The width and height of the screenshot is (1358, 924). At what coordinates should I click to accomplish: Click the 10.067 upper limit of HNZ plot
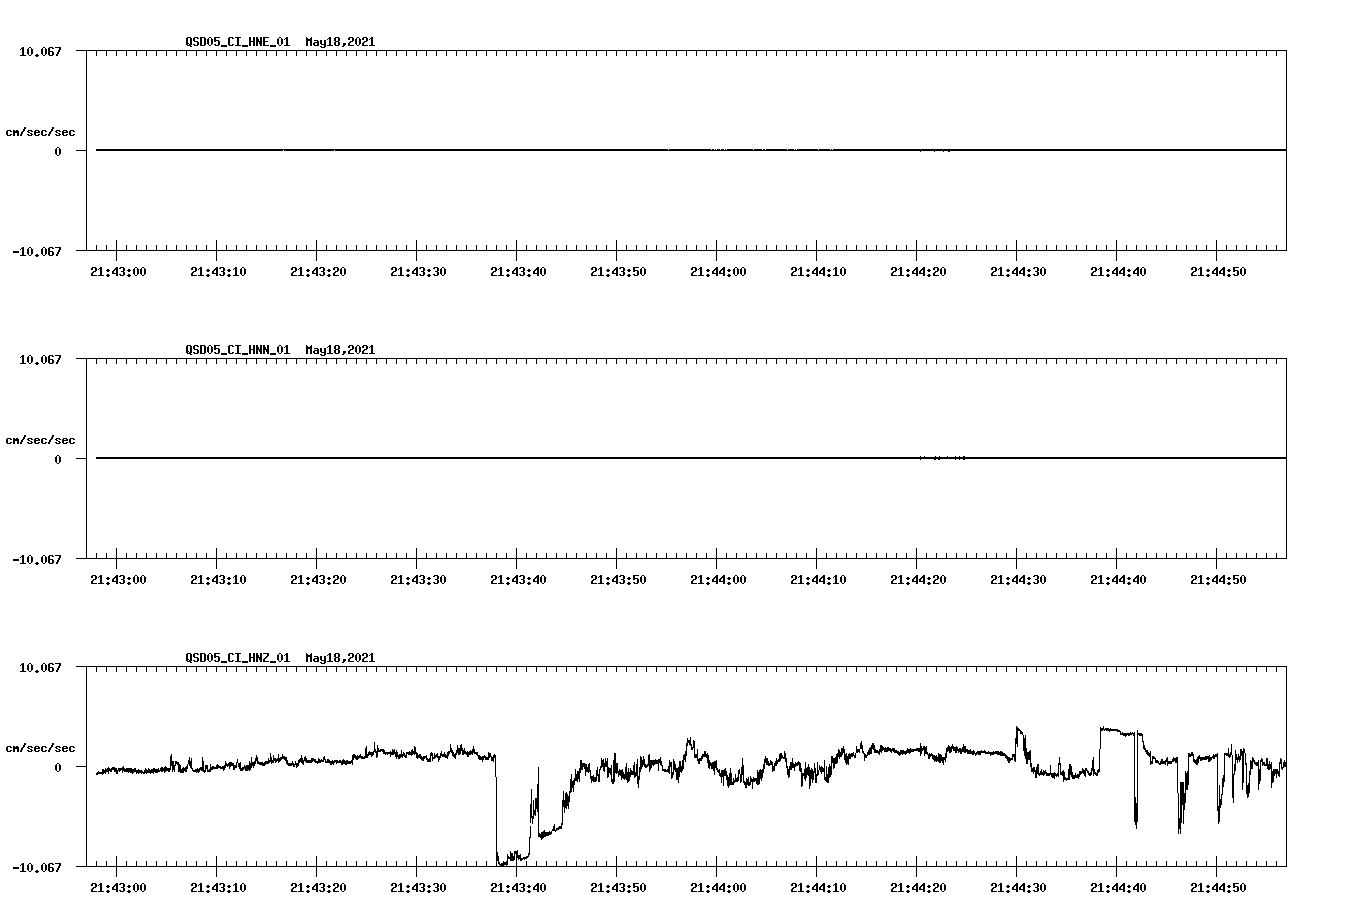point(40,667)
